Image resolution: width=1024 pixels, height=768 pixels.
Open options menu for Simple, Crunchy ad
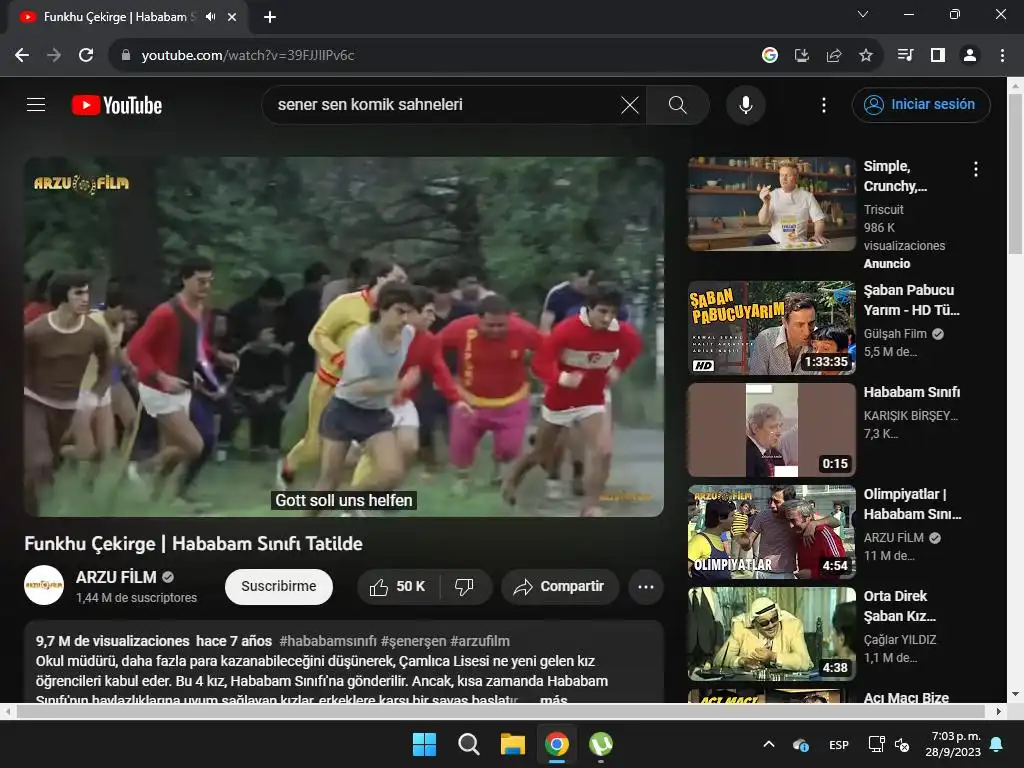(976, 169)
